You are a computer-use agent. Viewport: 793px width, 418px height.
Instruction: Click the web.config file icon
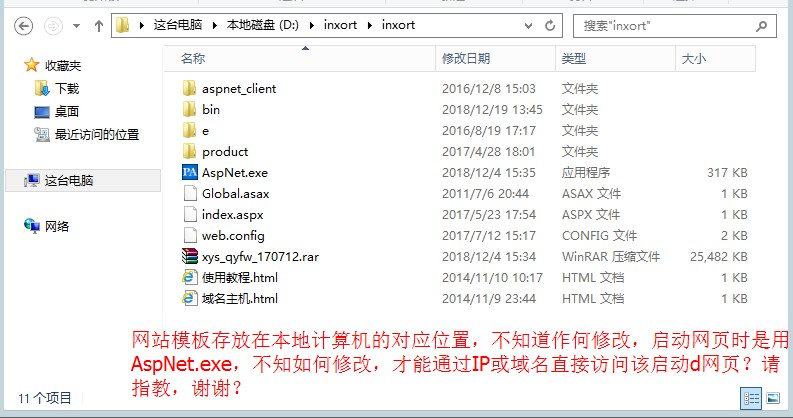pos(190,236)
